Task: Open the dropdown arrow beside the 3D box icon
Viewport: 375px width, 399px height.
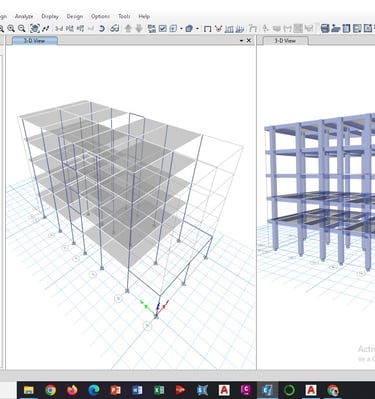Action: pyautogui.click(x=197, y=29)
